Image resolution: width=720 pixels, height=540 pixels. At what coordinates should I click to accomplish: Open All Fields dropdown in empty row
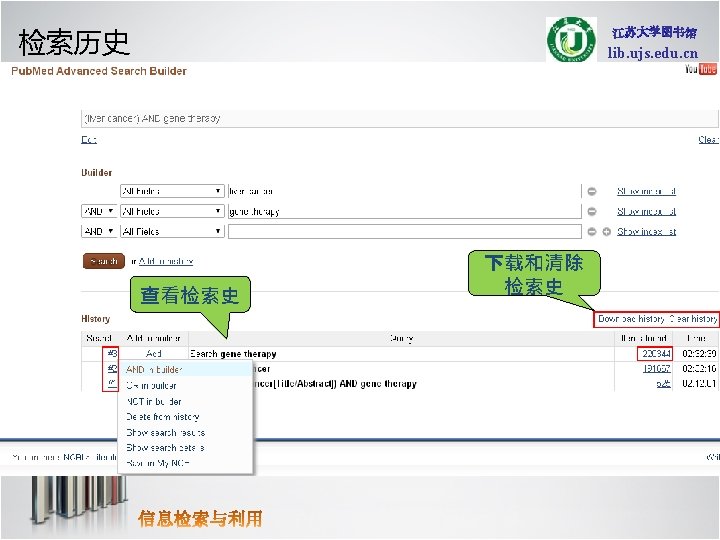click(x=172, y=231)
